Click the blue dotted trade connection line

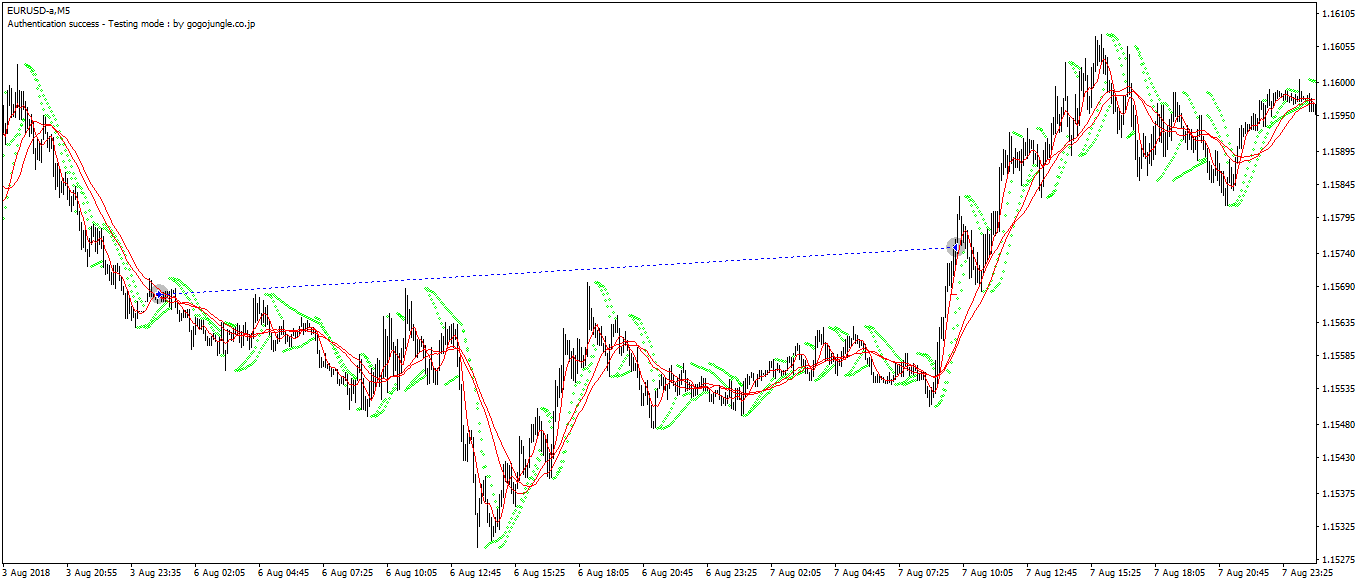[x=556, y=270]
